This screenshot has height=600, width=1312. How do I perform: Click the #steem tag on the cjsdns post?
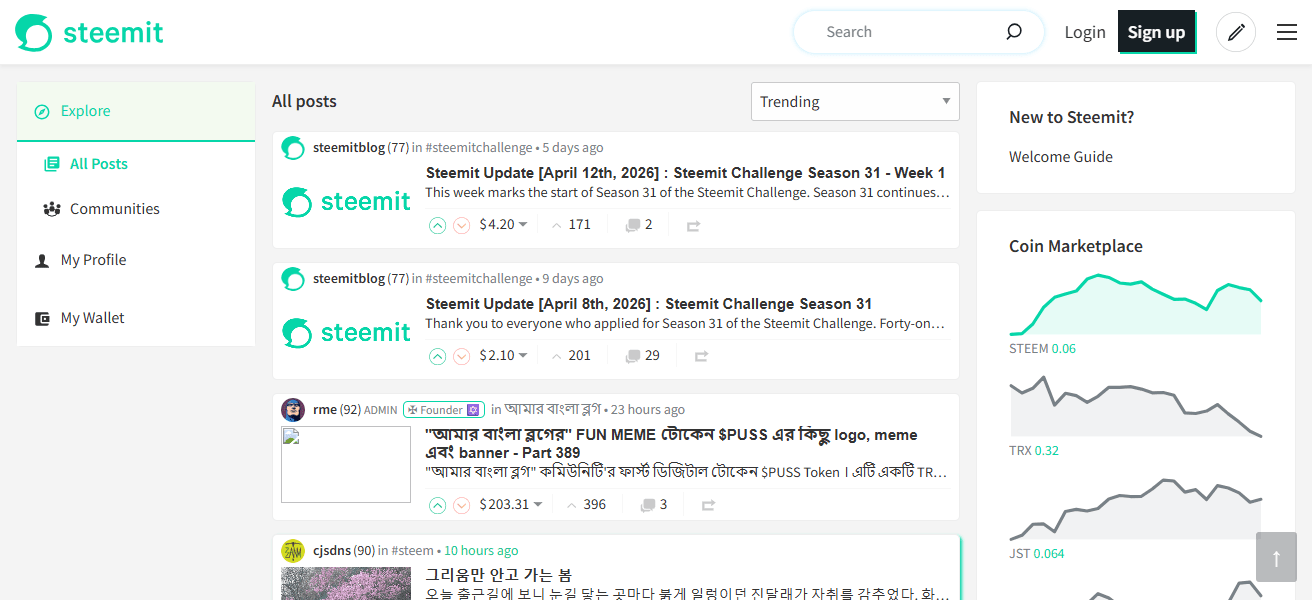pyautogui.click(x=412, y=551)
